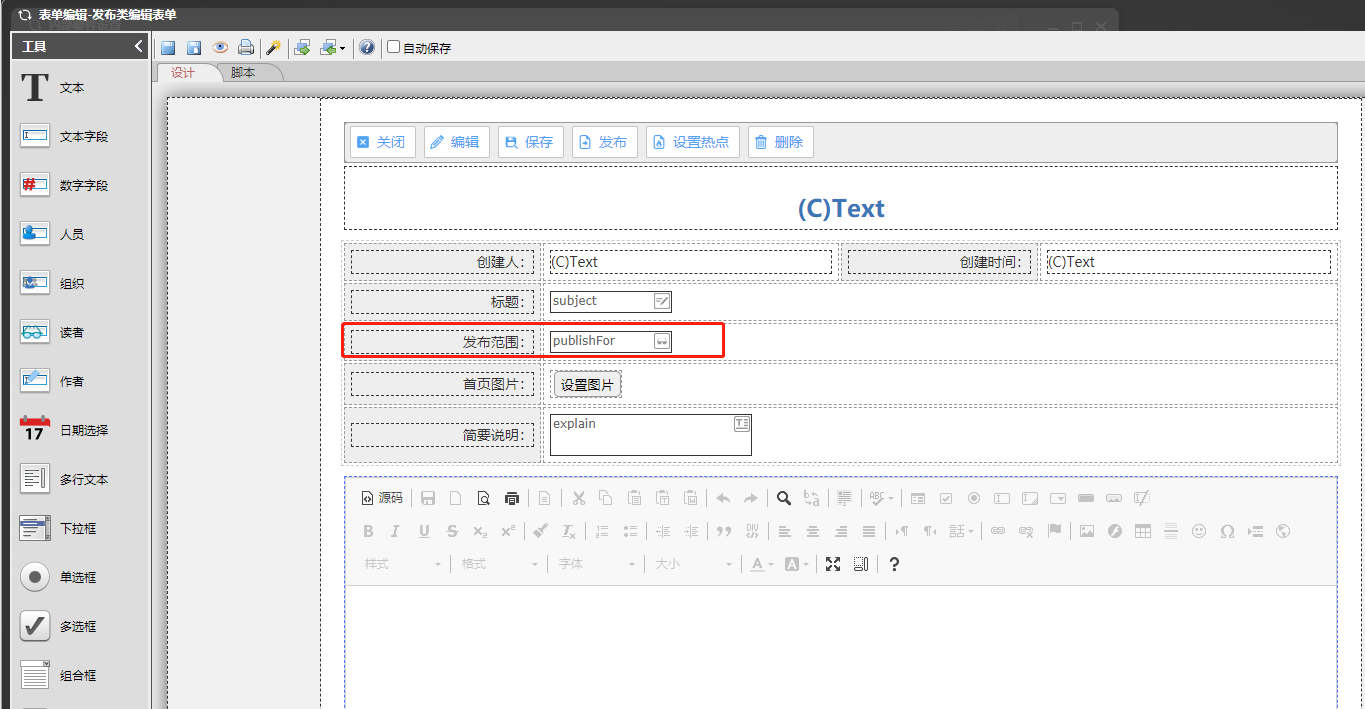The image size is (1365, 709).
Task: Enable the 自动保存 auto-save checkbox
Action: coord(394,47)
